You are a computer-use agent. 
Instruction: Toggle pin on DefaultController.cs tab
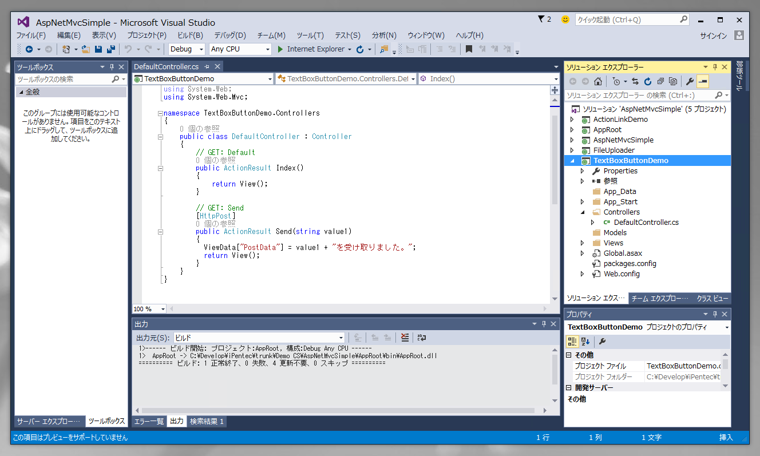point(207,66)
